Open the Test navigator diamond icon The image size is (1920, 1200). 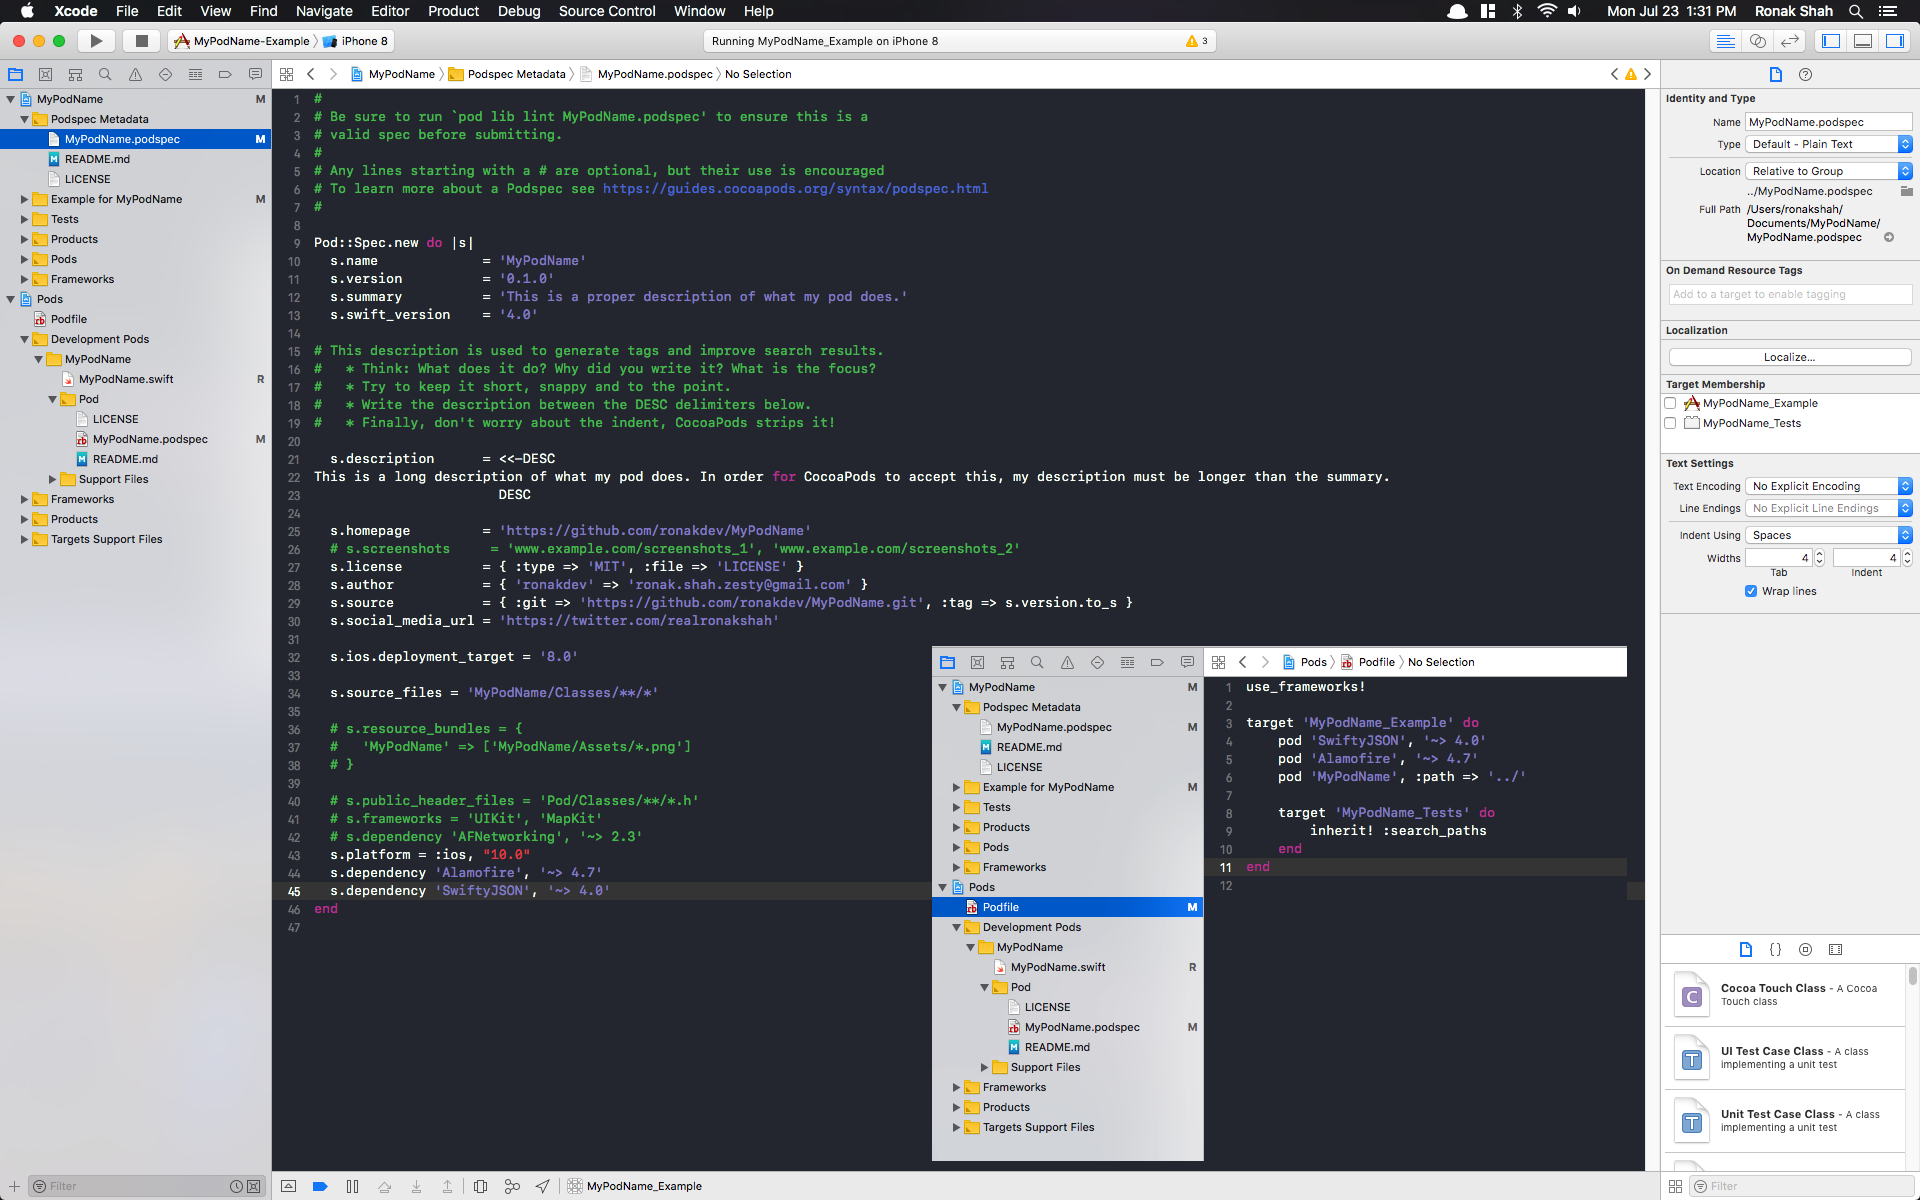point(165,74)
